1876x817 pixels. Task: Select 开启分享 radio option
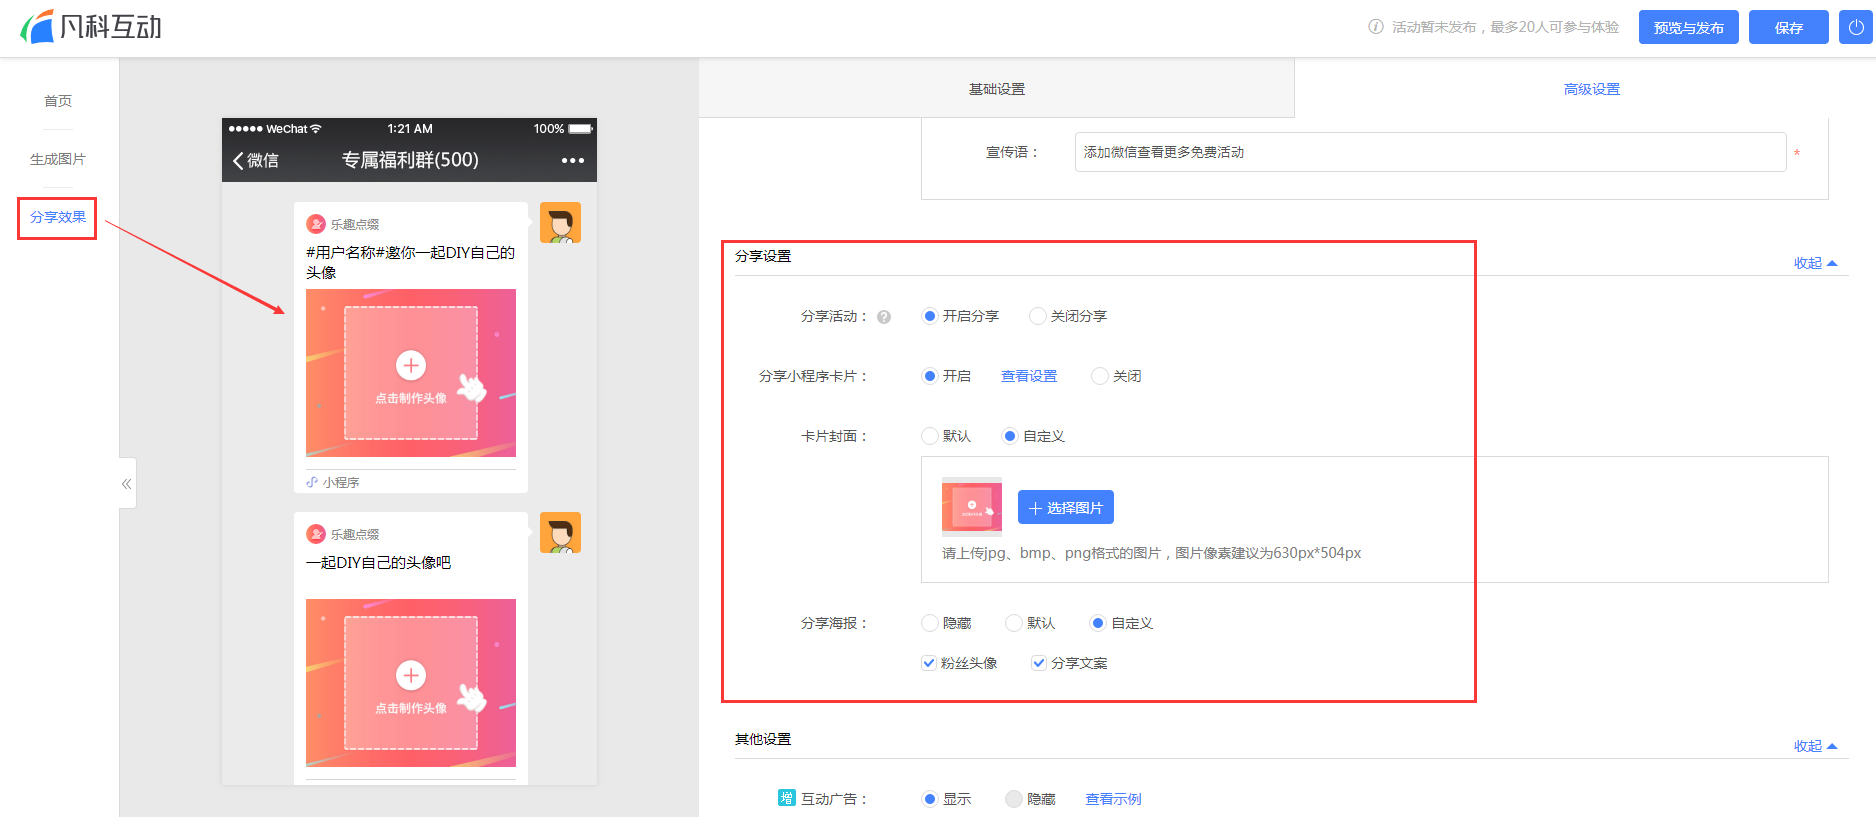(930, 316)
